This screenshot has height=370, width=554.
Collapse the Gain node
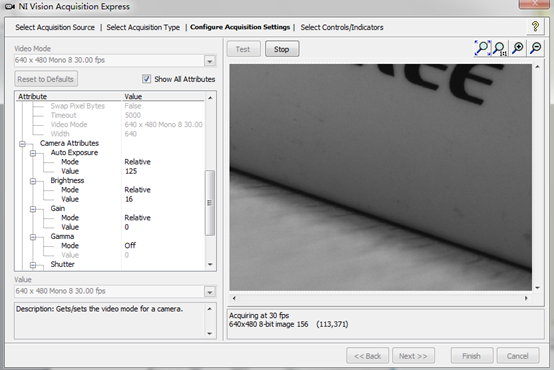pyautogui.click(x=33, y=209)
